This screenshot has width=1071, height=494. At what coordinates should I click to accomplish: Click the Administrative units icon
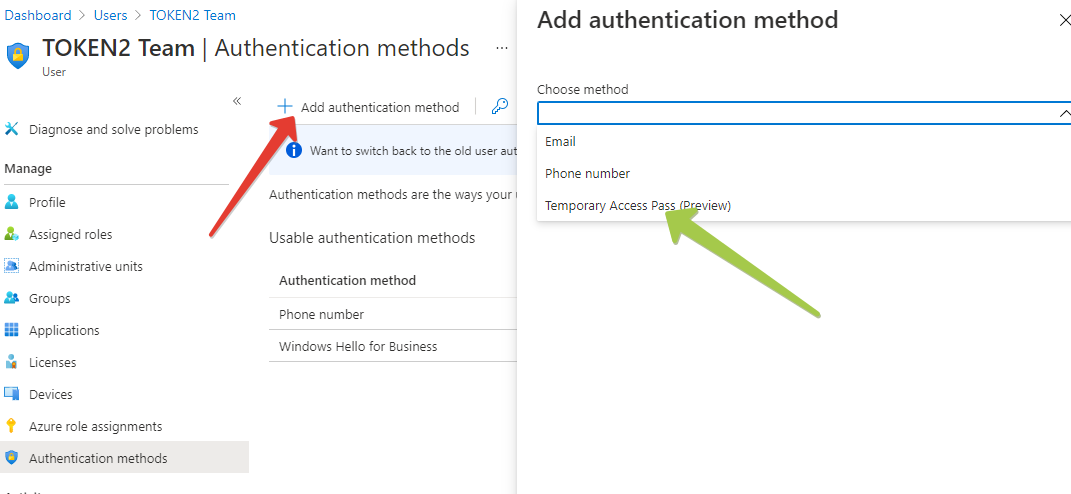point(12,266)
